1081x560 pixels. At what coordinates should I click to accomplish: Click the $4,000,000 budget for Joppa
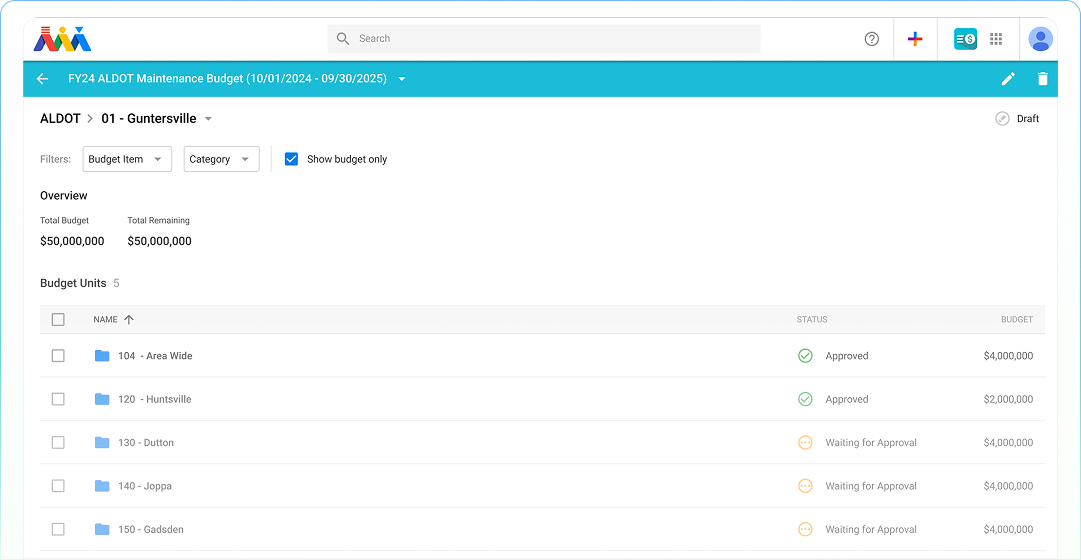click(x=1008, y=486)
